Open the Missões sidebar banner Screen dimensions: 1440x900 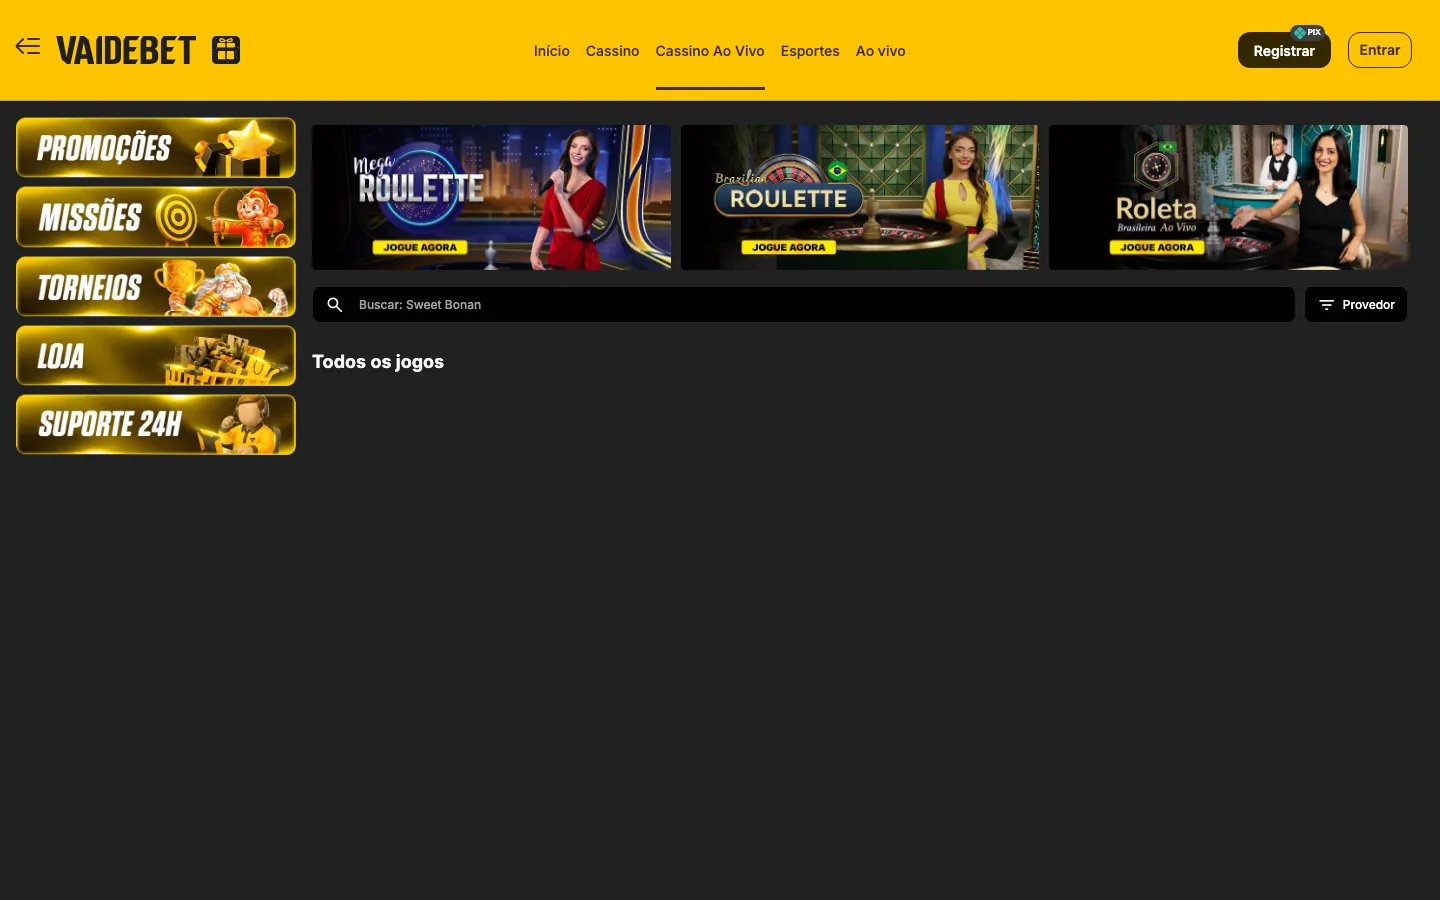pyautogui.click(x=156, y=217)
